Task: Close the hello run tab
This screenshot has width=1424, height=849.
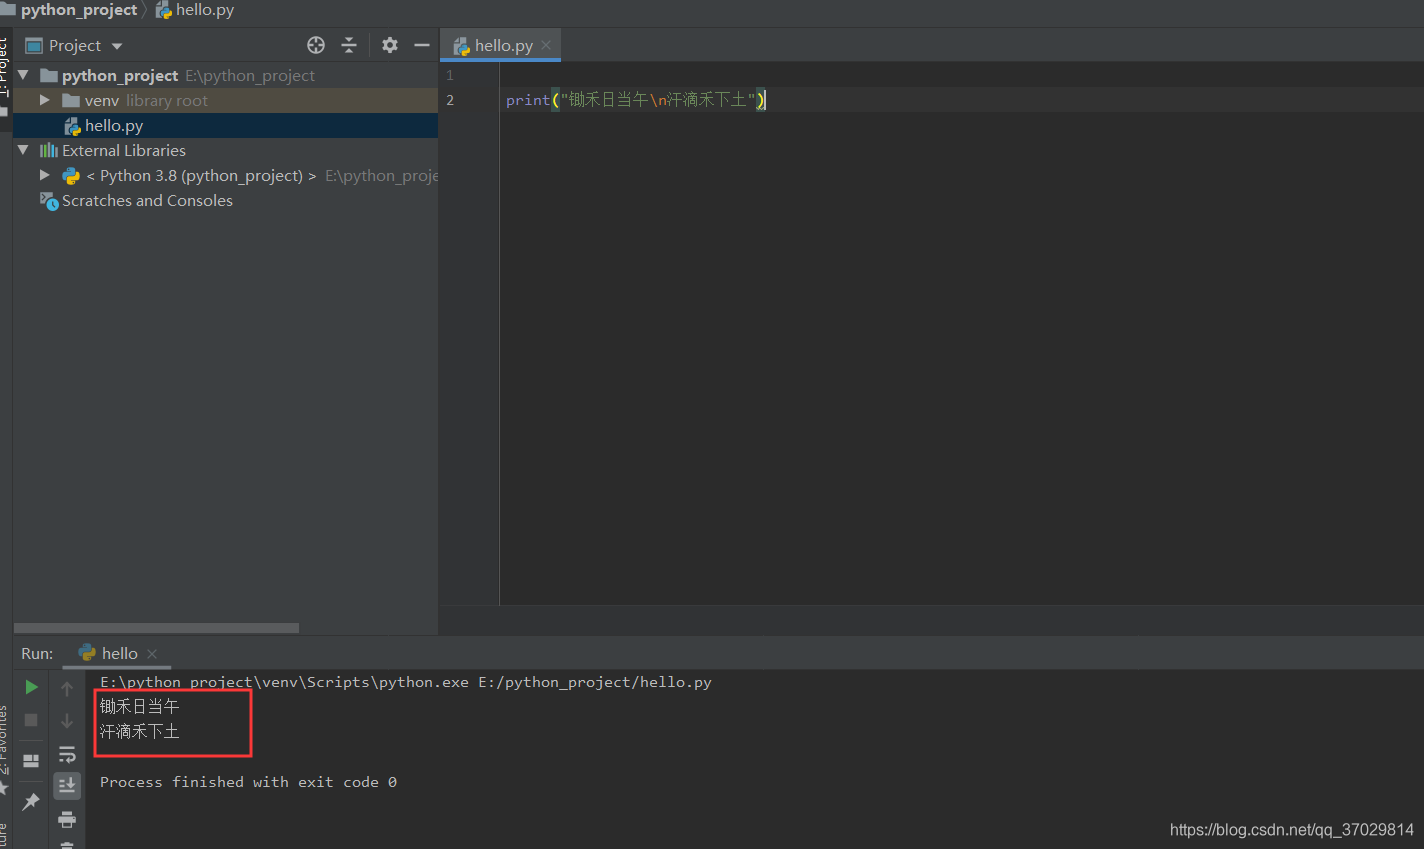Action: [x=152, y=654]
